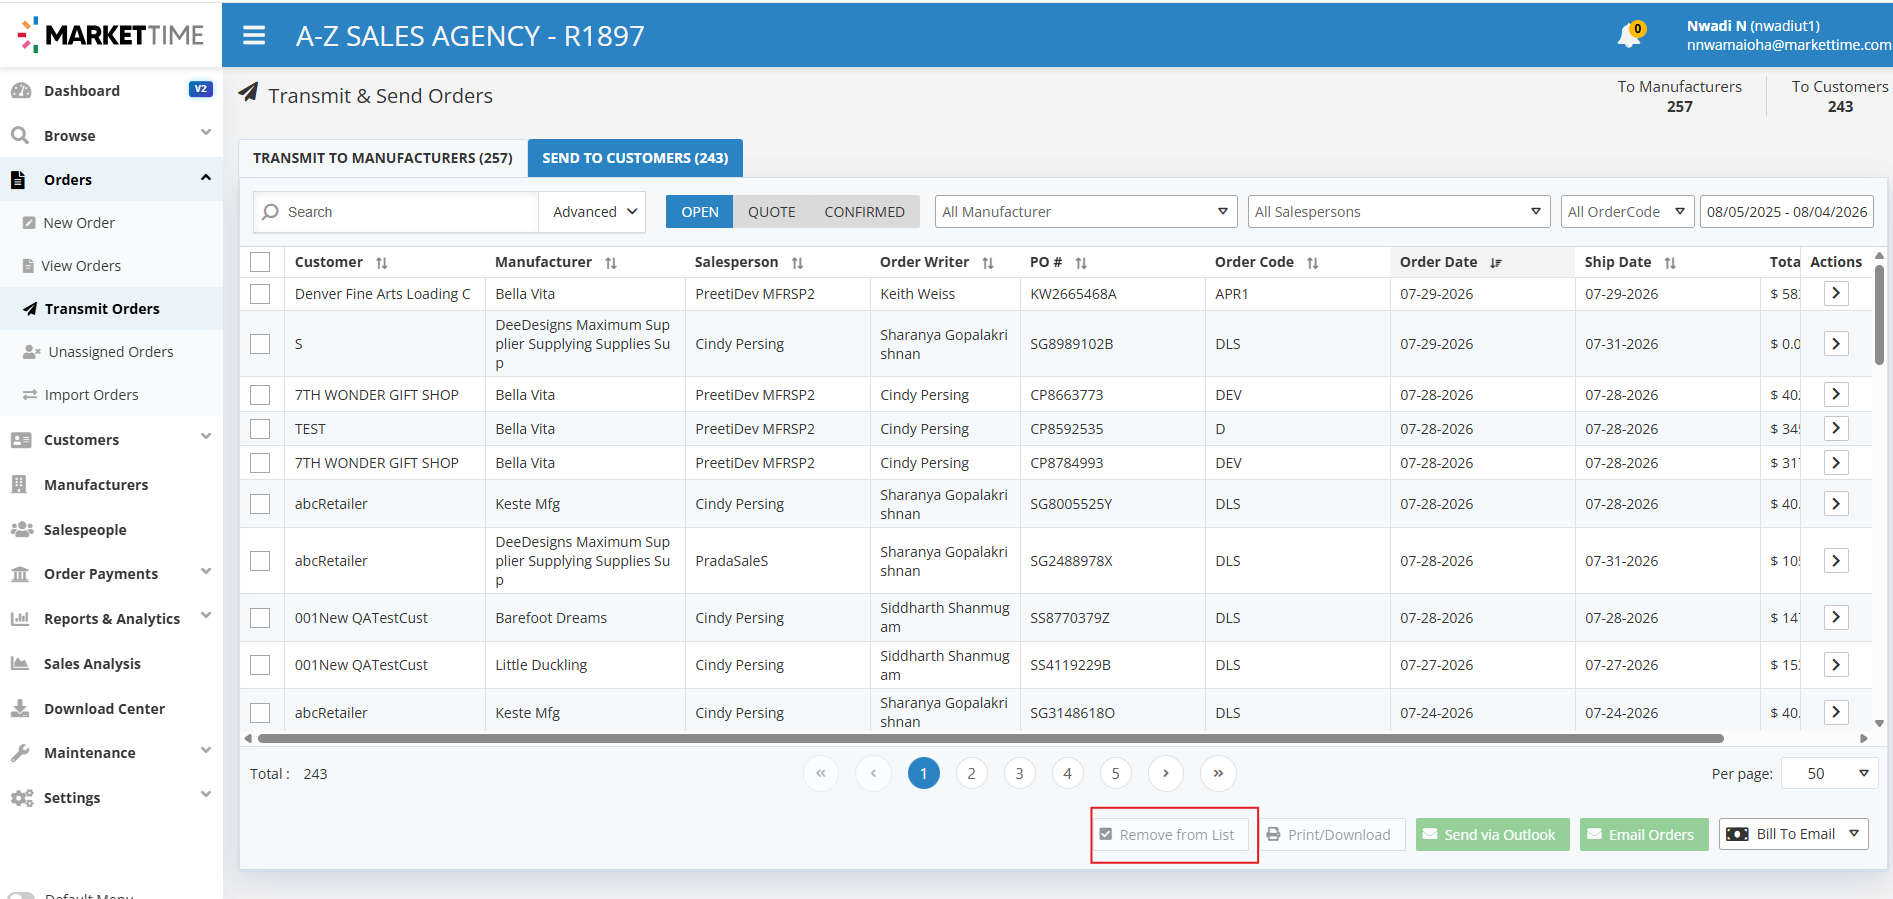
Task: Select Send to Customers tab
Action: [x=635, y=158]
